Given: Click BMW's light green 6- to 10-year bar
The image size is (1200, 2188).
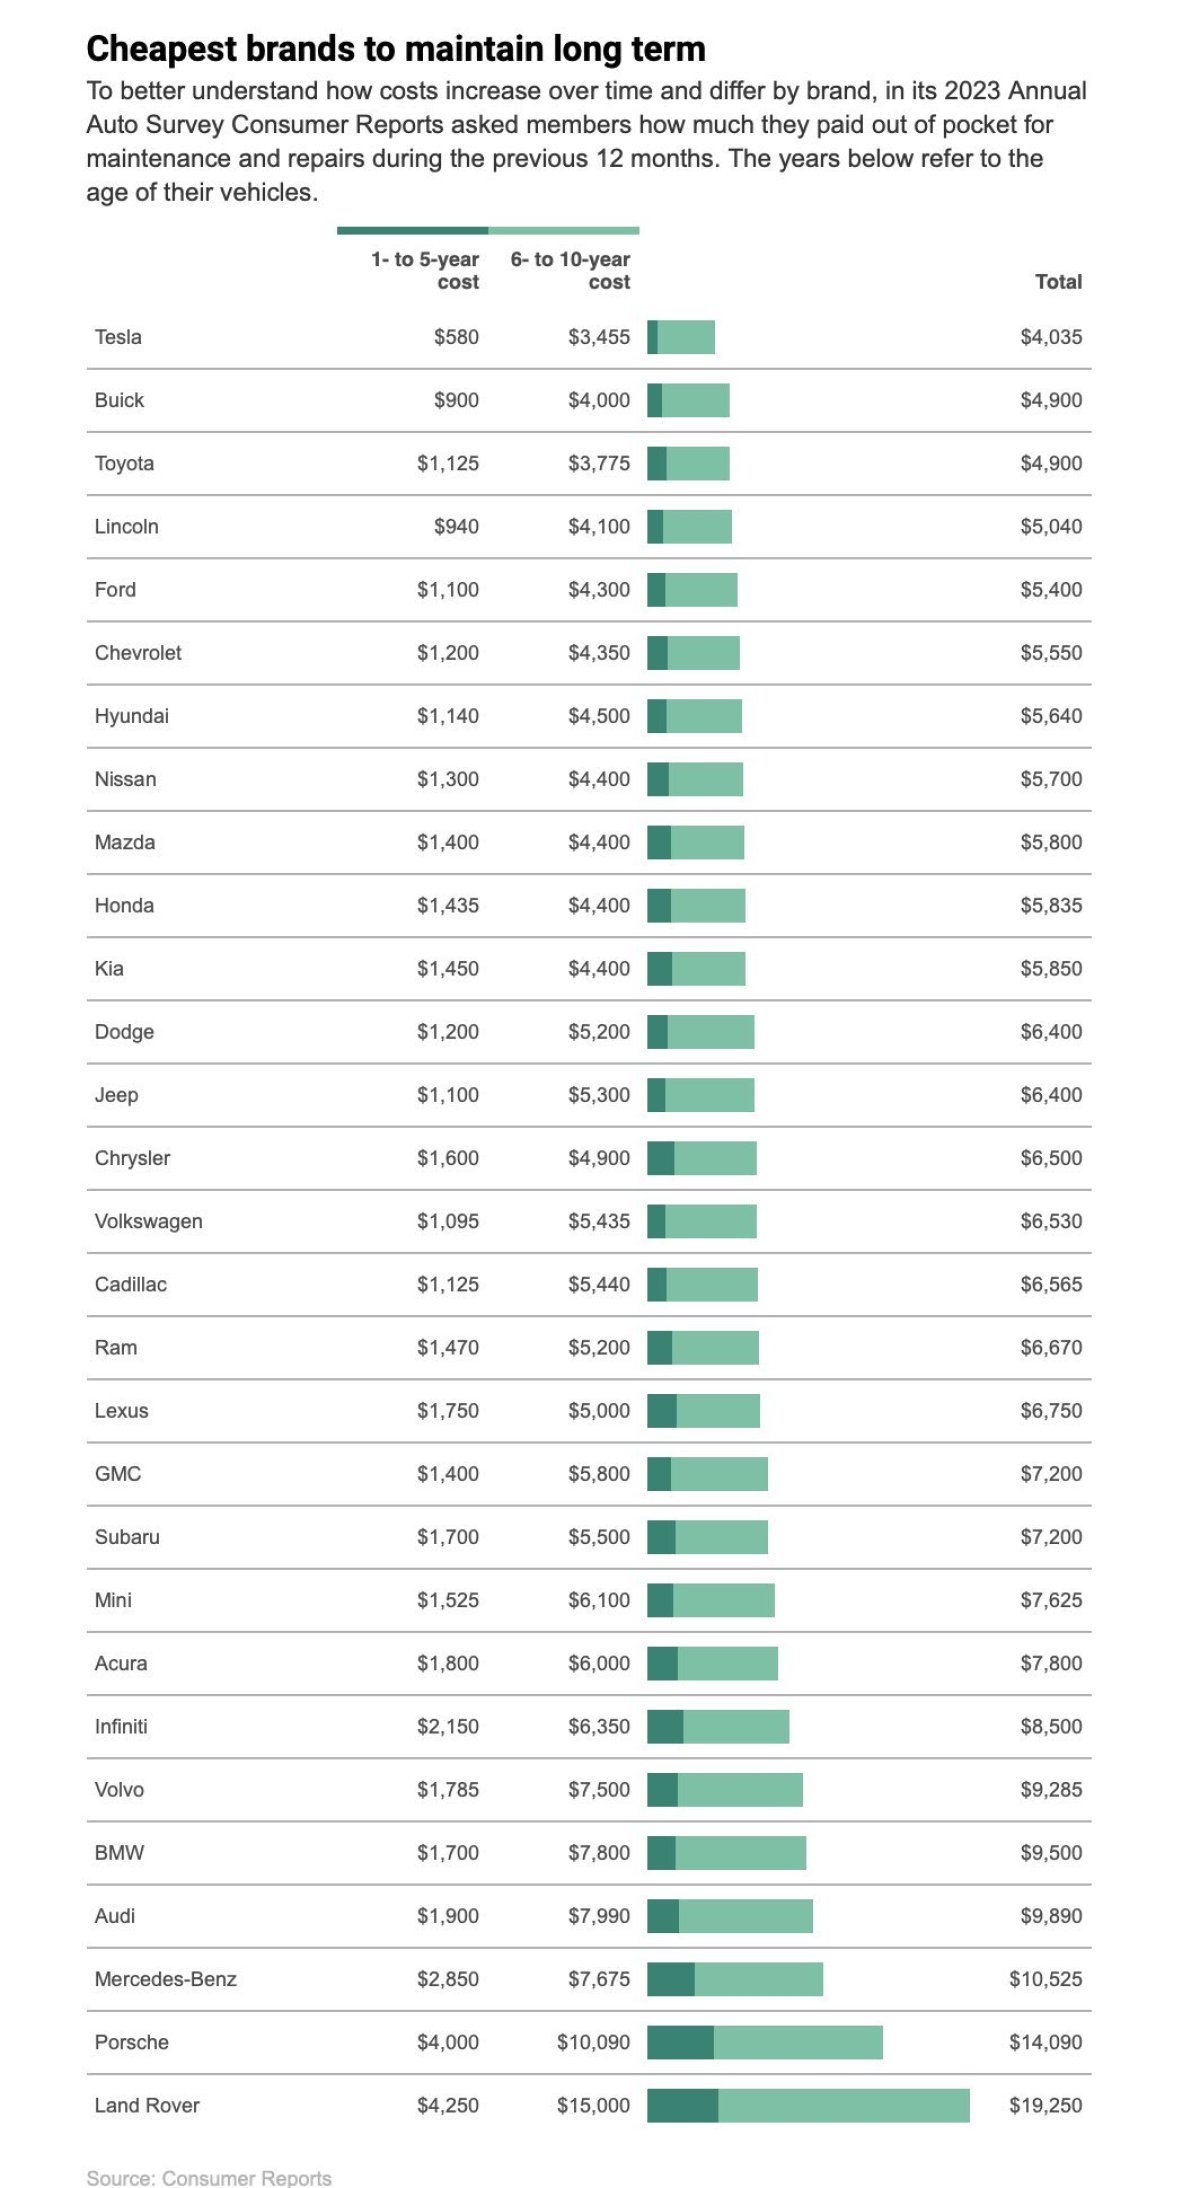Looking at the screenshot, I should (741, 1853).
